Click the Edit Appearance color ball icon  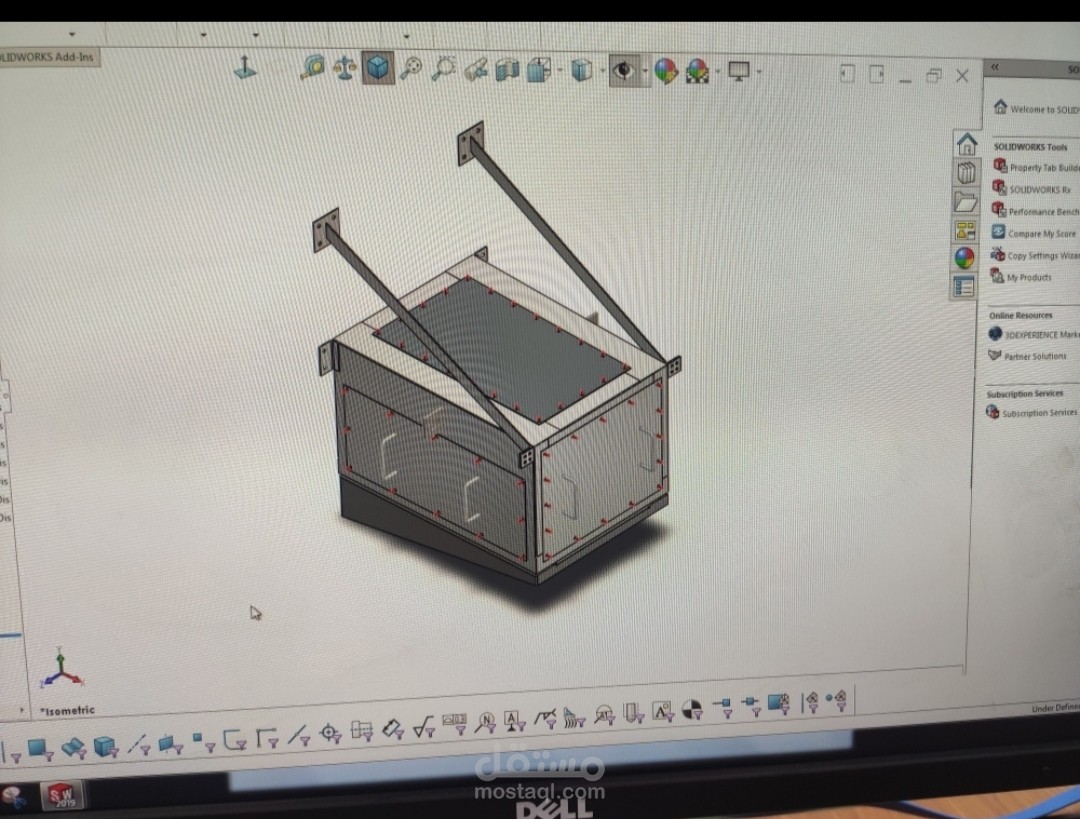pos(668,72)
